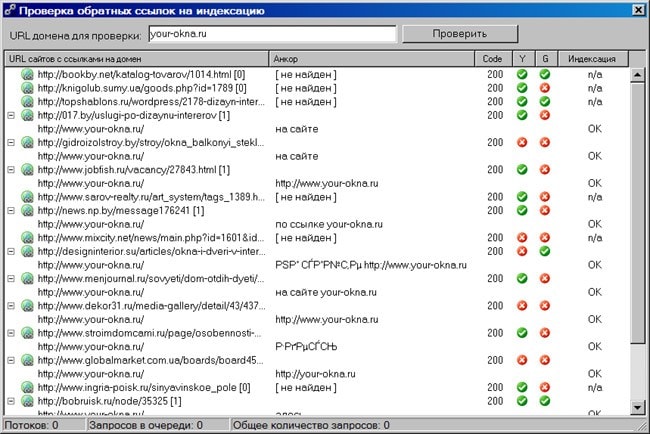The image size is (650, 434).
Task: Click green G check for bookby.net row
Action: 545,74
